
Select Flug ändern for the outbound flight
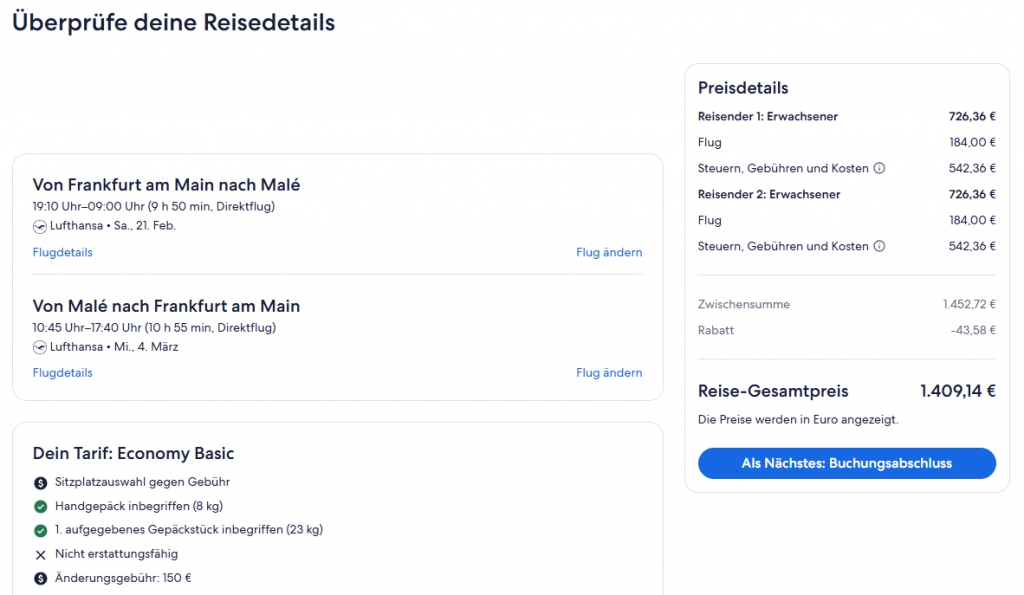[609, 253]
